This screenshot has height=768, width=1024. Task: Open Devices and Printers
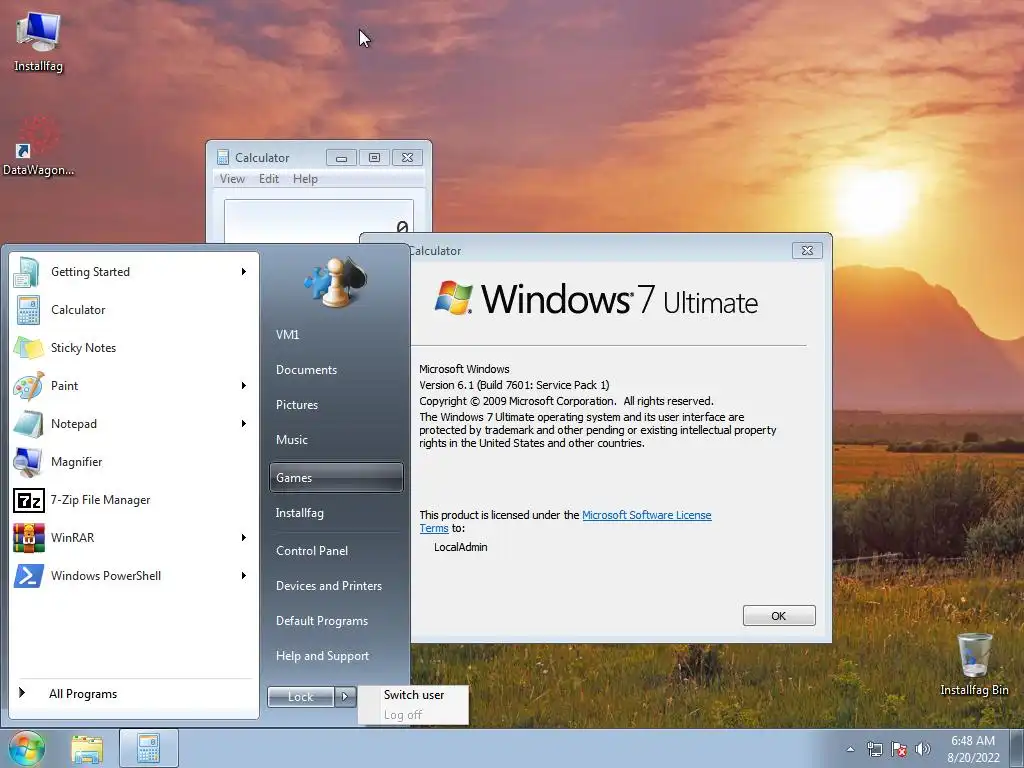click(336, 586)
